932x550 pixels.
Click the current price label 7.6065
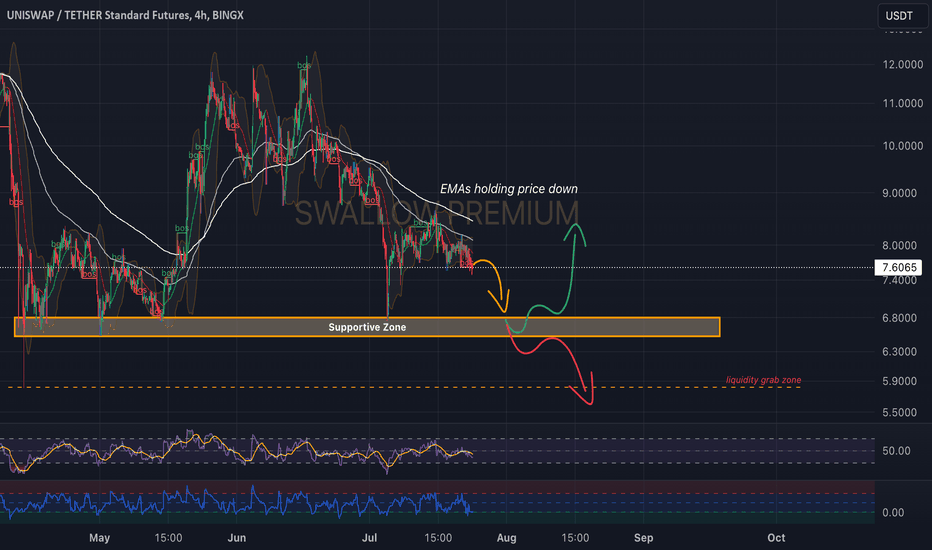point(898,268)
